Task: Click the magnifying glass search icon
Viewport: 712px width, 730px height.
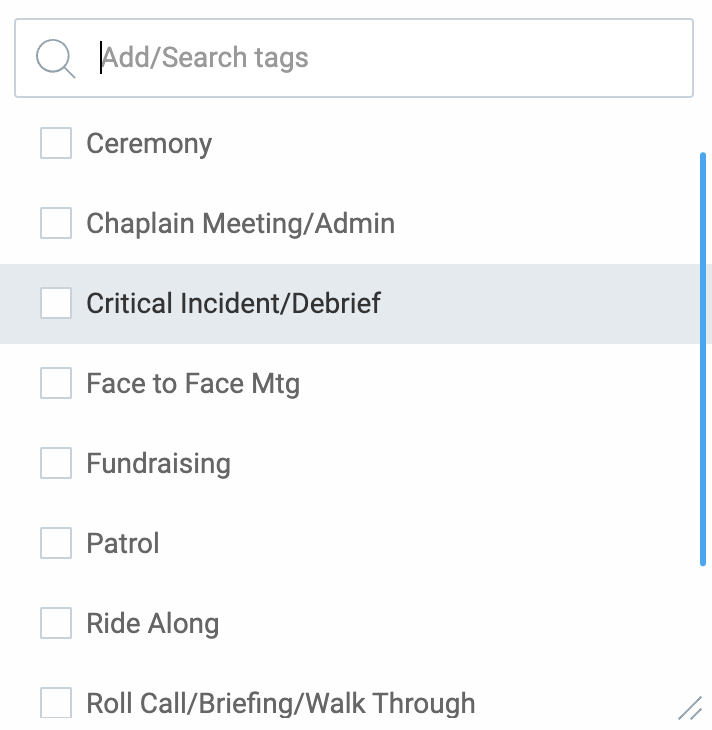Action: [x=55, y=58]
